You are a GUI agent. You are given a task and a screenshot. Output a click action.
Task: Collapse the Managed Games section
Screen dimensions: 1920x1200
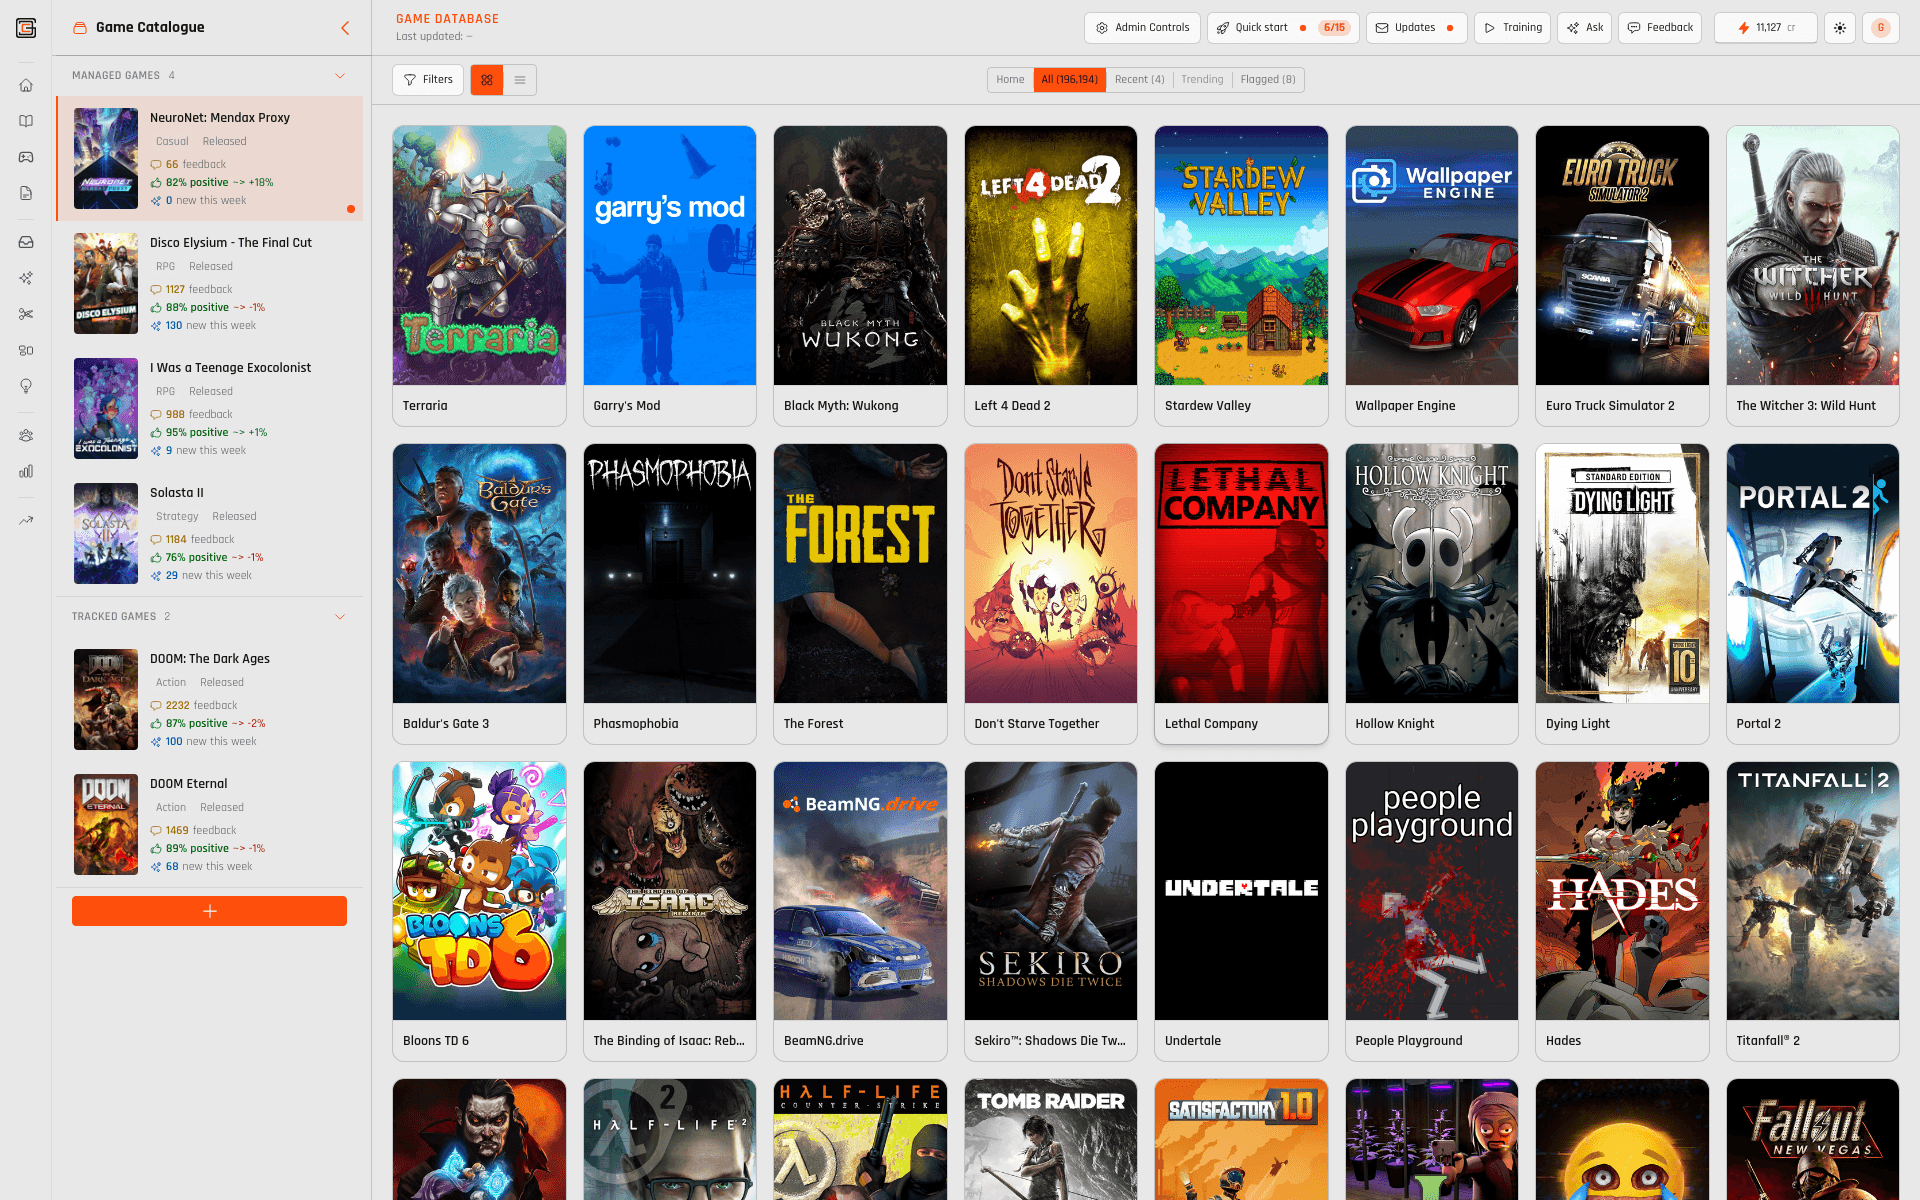pos(340,76)
